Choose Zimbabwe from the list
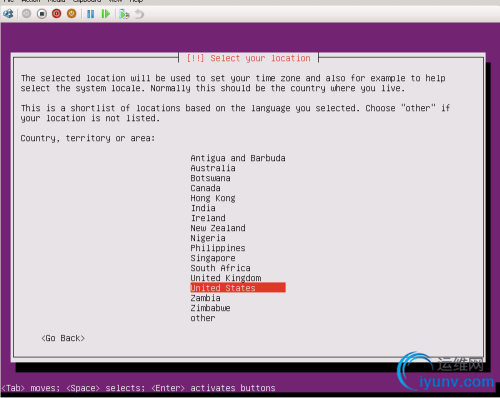The image size is (500, 398). pyautogui.click(x=210, y=308)
